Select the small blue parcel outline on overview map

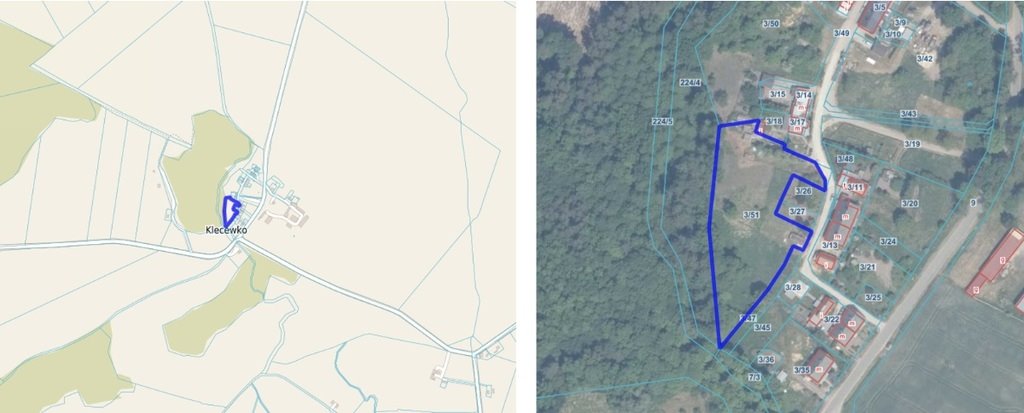click(231, 211)
